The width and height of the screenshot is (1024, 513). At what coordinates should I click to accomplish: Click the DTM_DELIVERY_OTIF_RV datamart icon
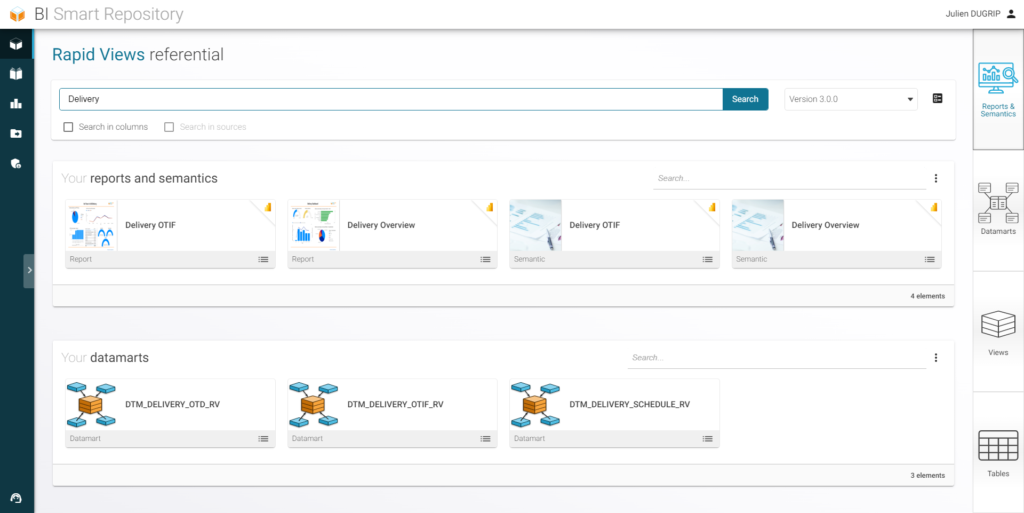pos(313,405)
